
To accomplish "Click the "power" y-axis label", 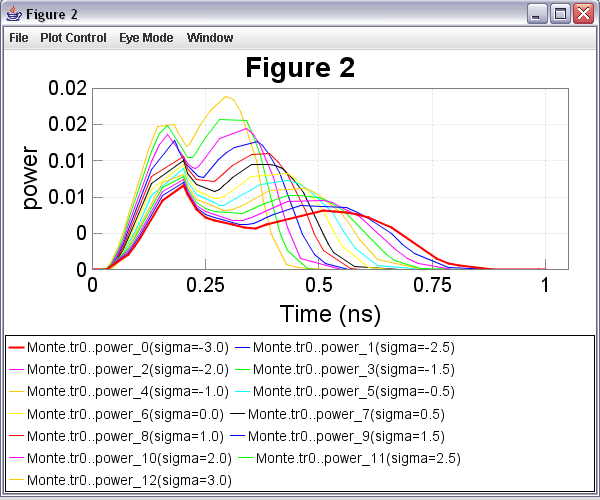I will point(31,178).
